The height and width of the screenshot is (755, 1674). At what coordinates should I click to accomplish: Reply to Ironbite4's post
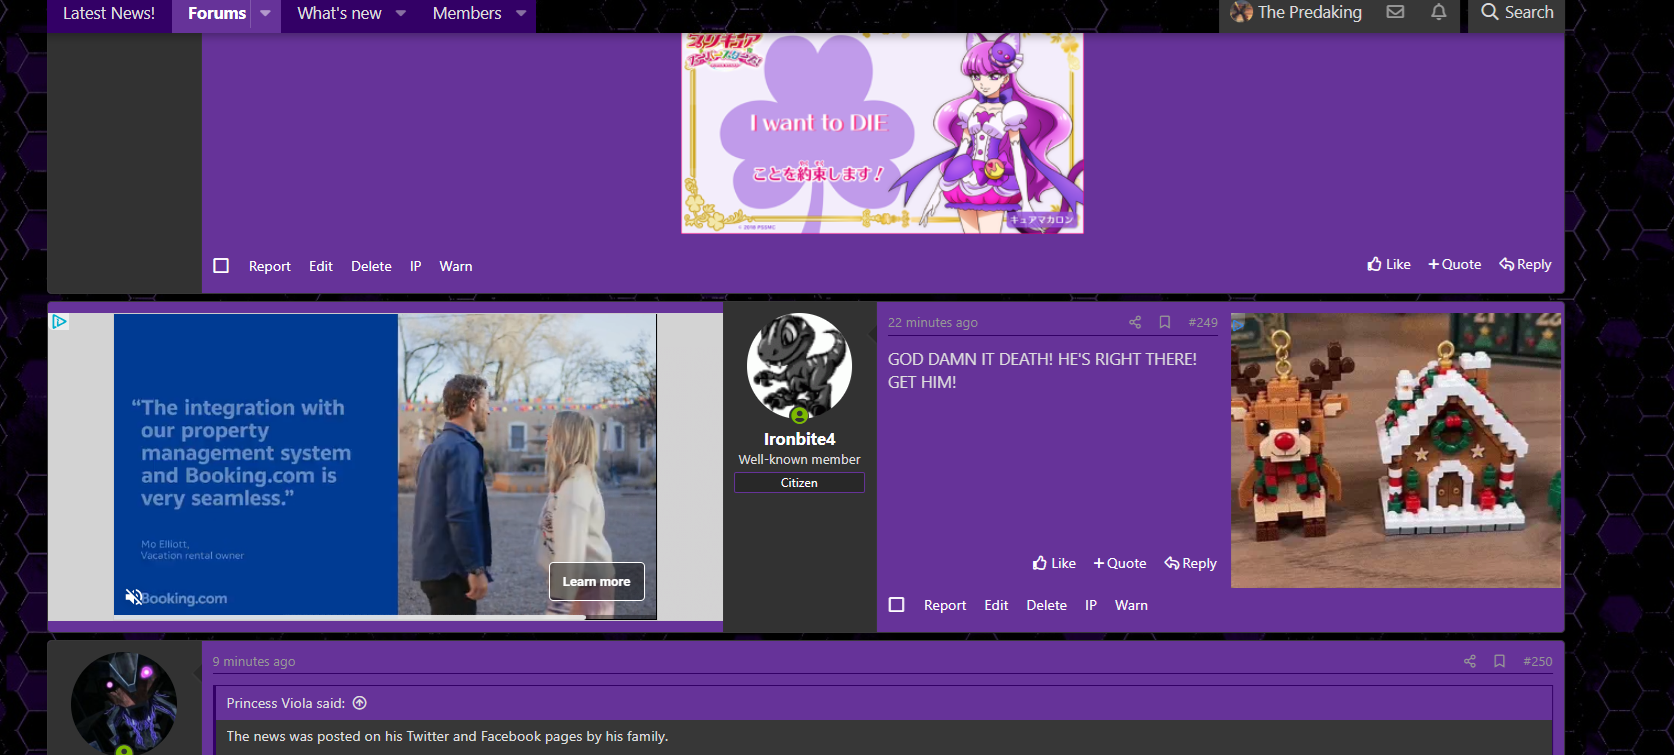[1191, 563]
